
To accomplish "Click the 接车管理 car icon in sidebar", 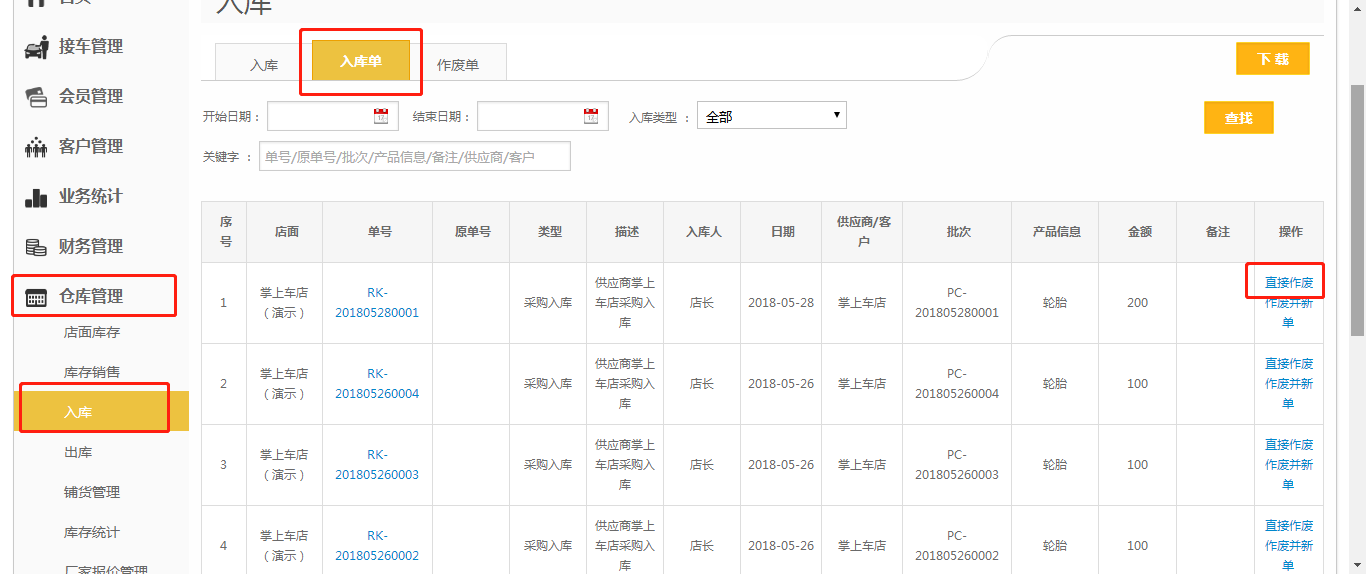I will coord(36,47).
